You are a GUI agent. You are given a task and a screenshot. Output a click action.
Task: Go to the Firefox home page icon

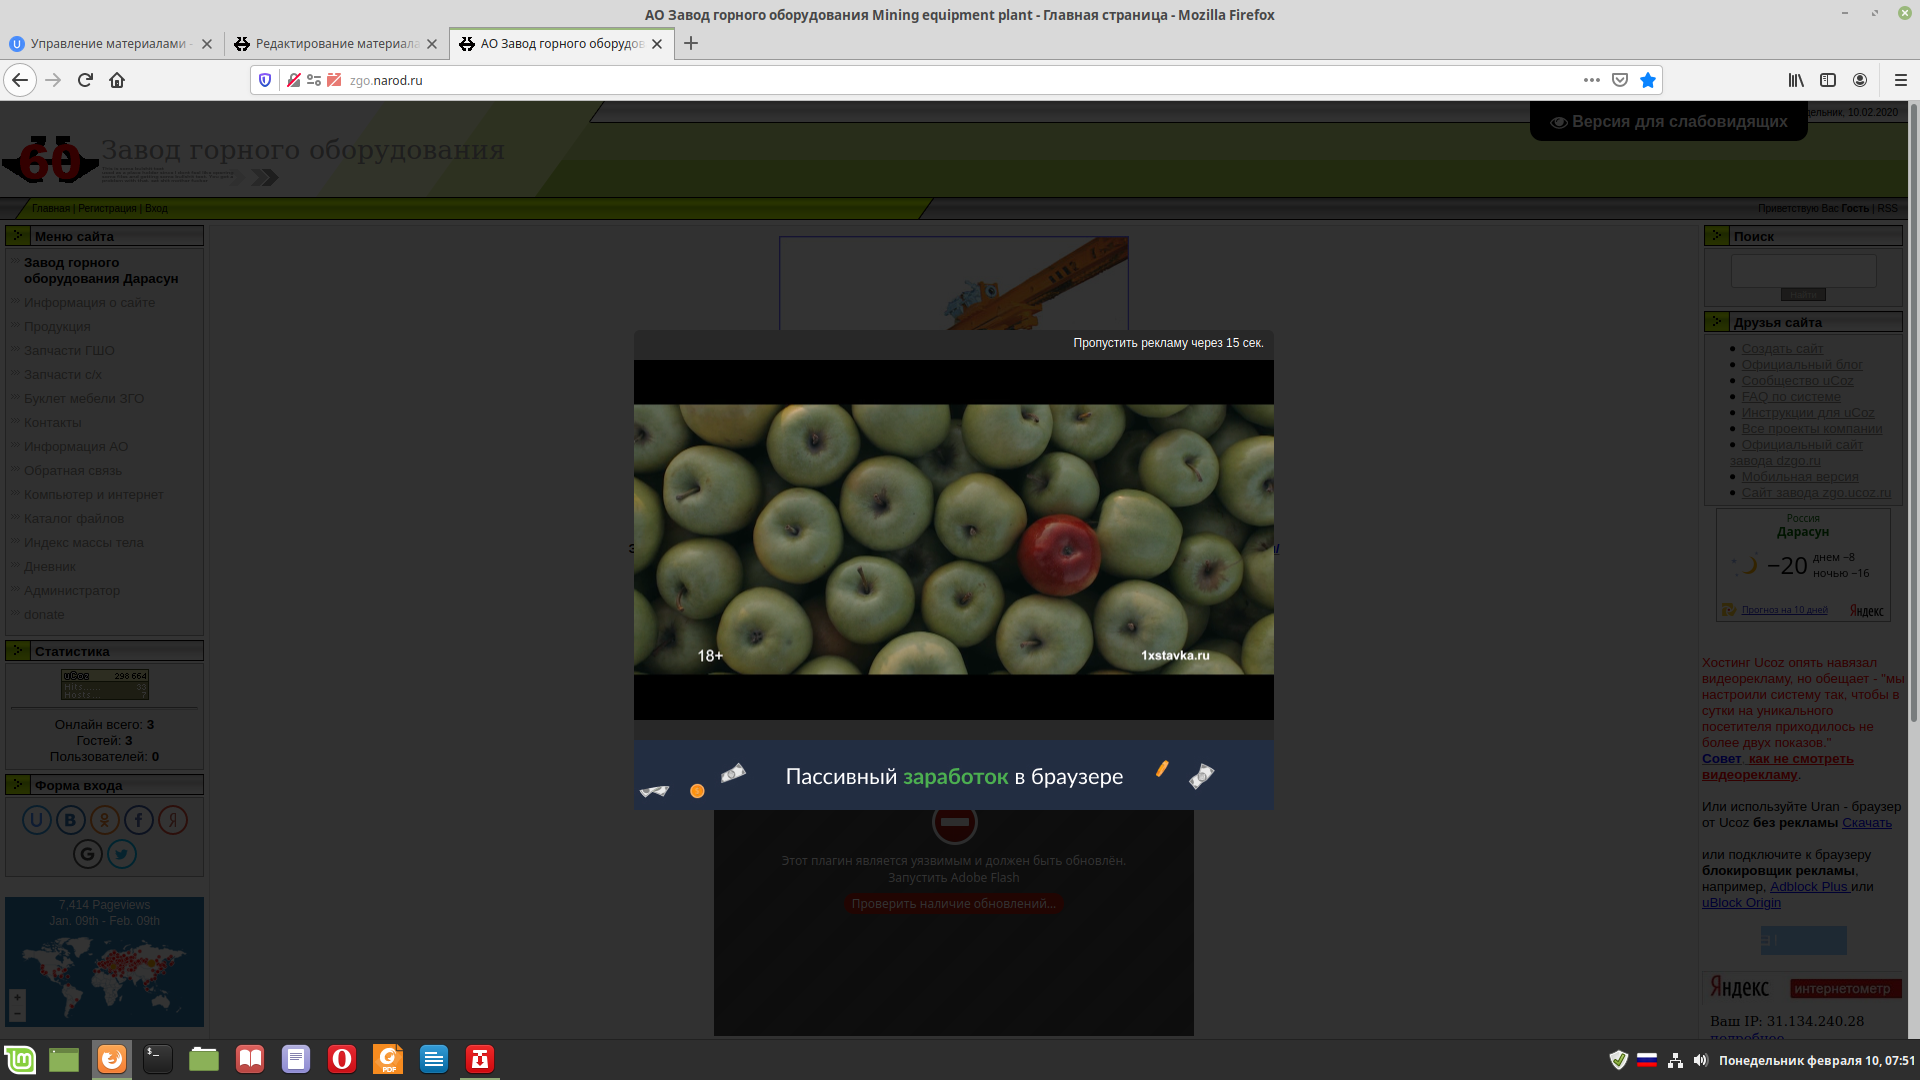[x=117, y=80]
